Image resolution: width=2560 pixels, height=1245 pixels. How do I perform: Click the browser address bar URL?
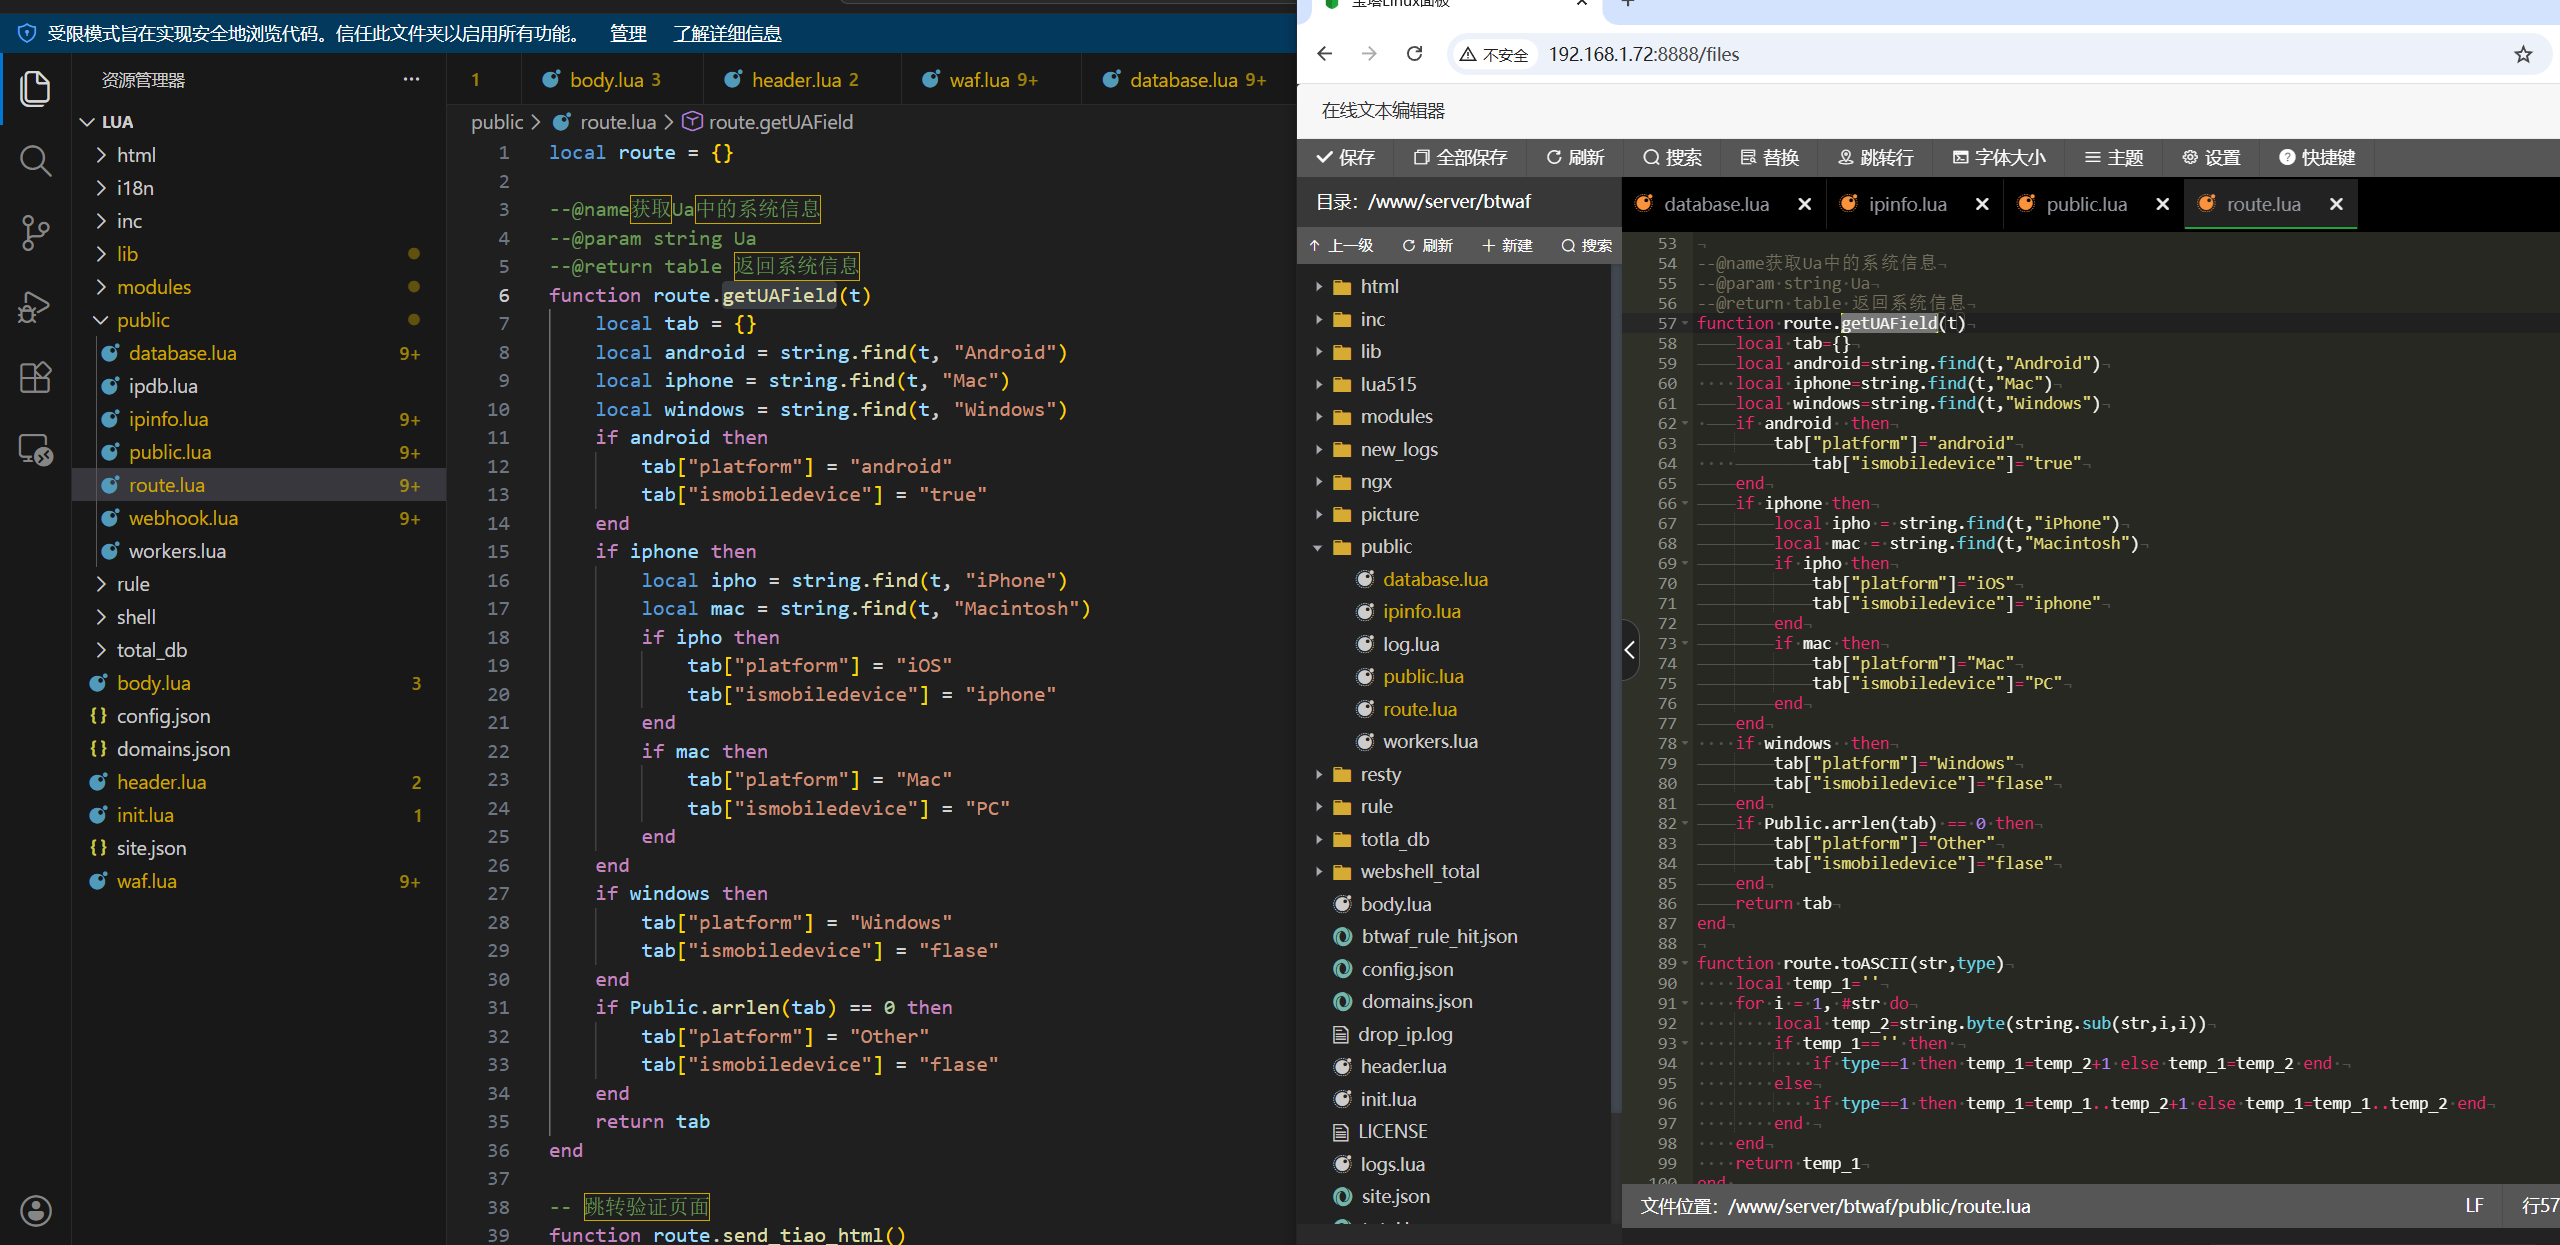1643,54
